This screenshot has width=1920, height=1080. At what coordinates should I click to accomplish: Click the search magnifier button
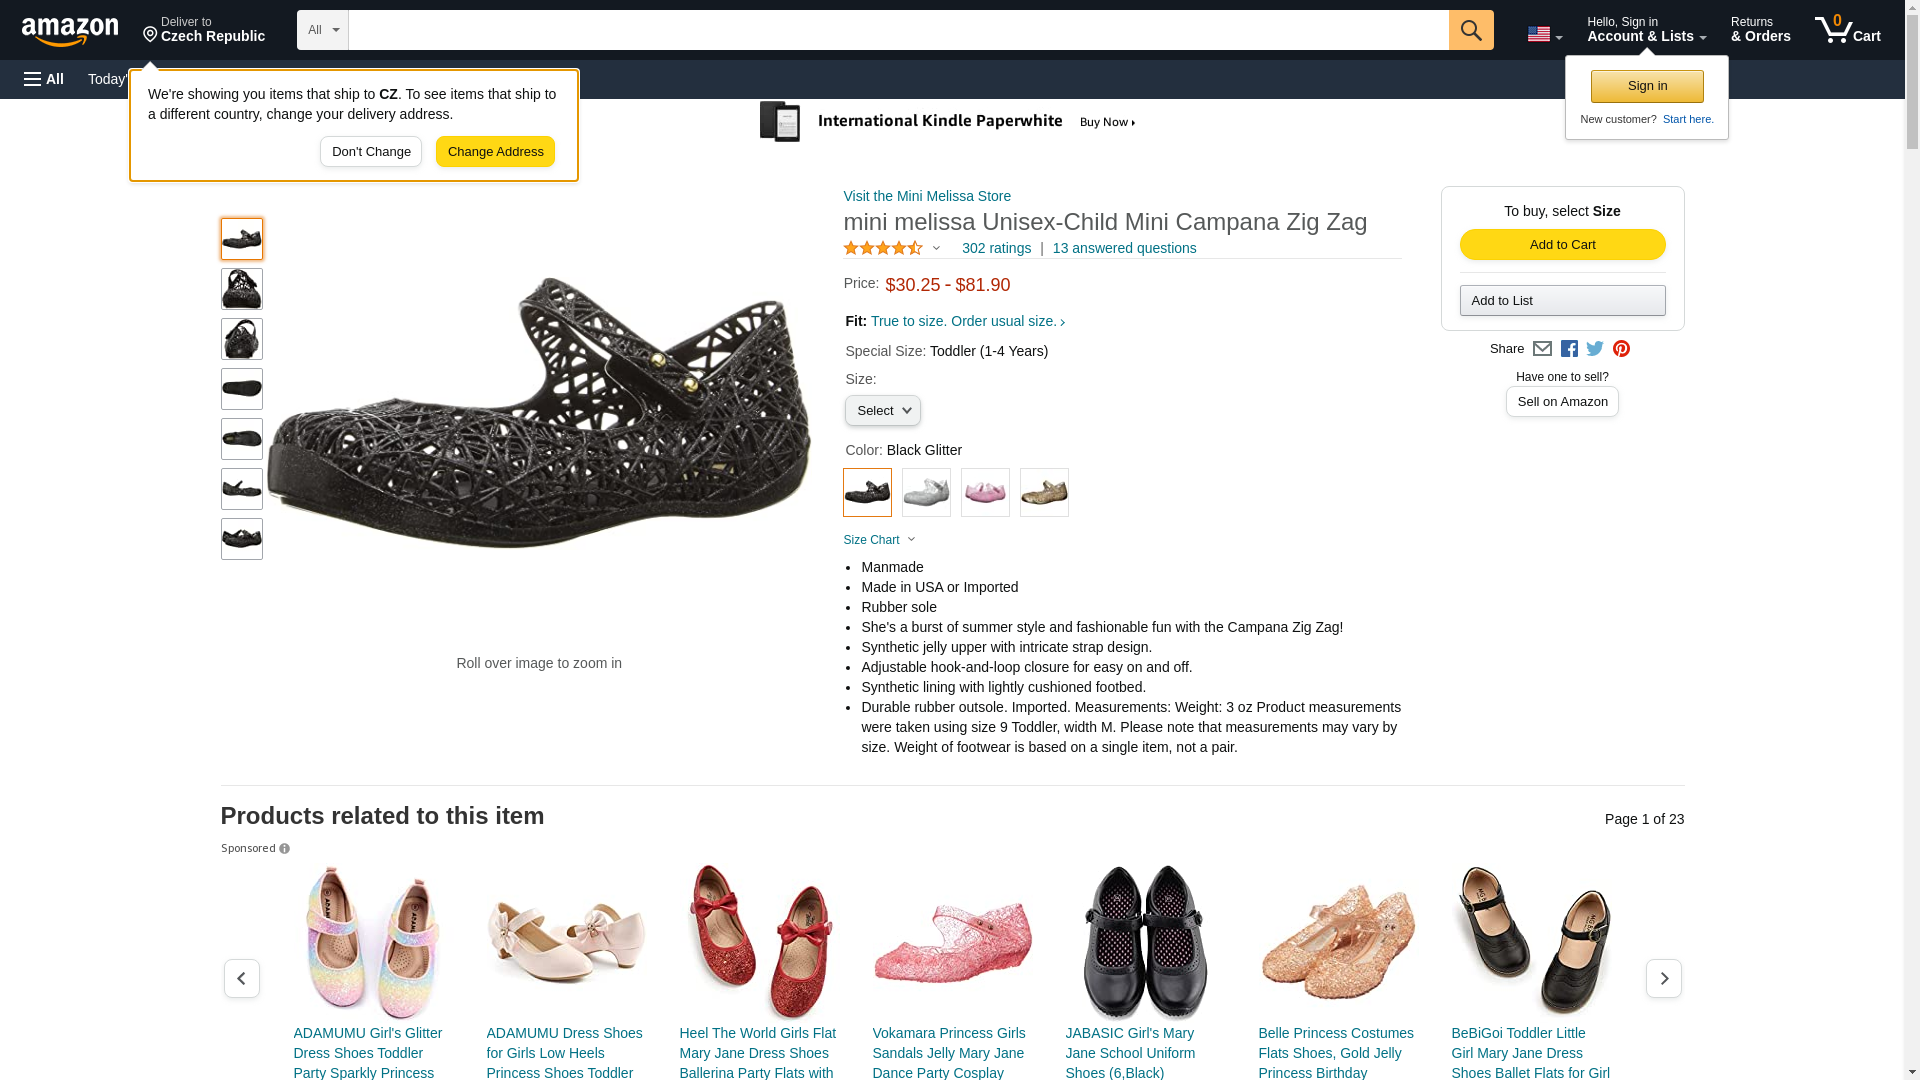pyautogui.click(x=1470, y=30)
